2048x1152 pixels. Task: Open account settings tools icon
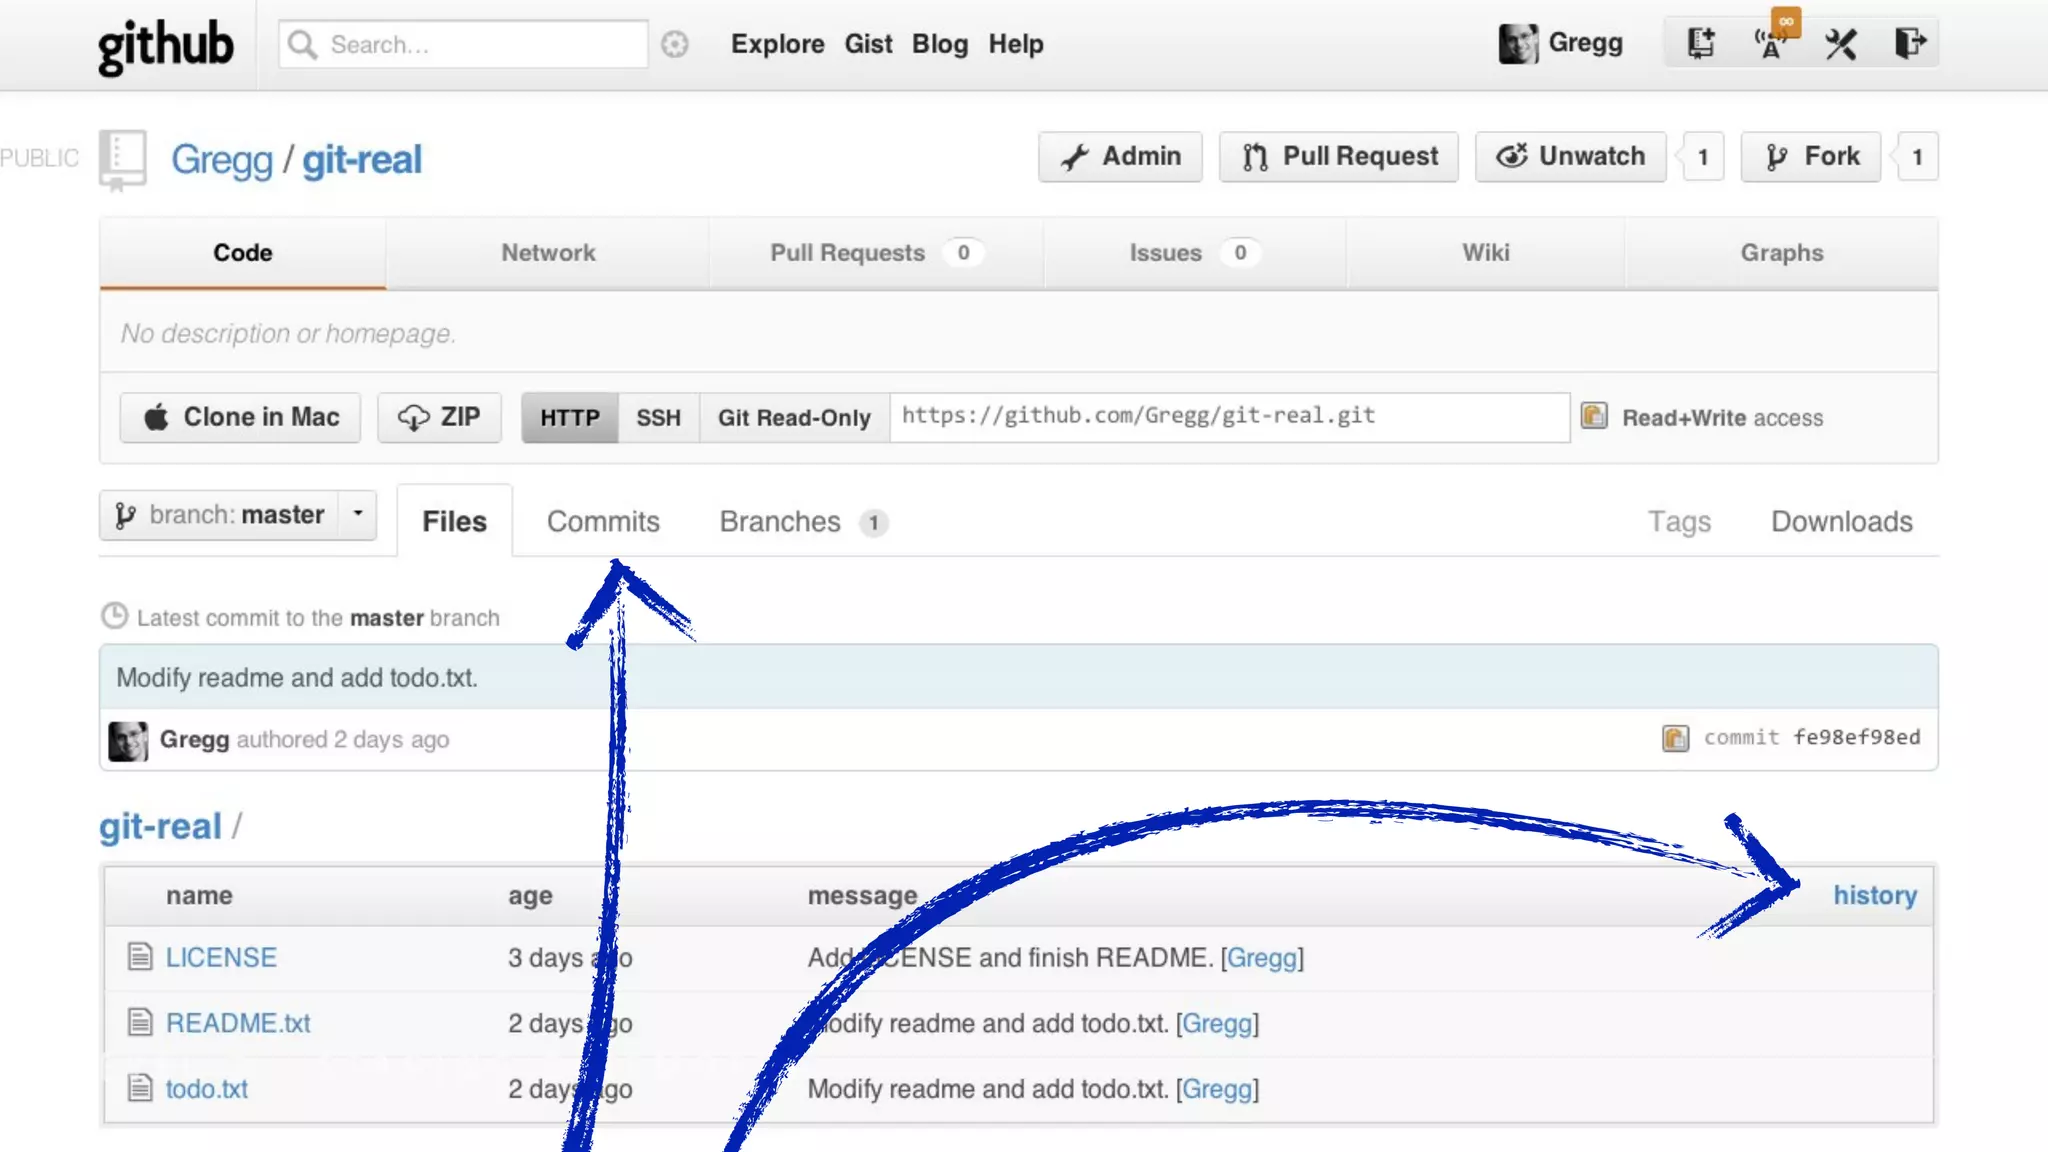tap(1840, 43)
